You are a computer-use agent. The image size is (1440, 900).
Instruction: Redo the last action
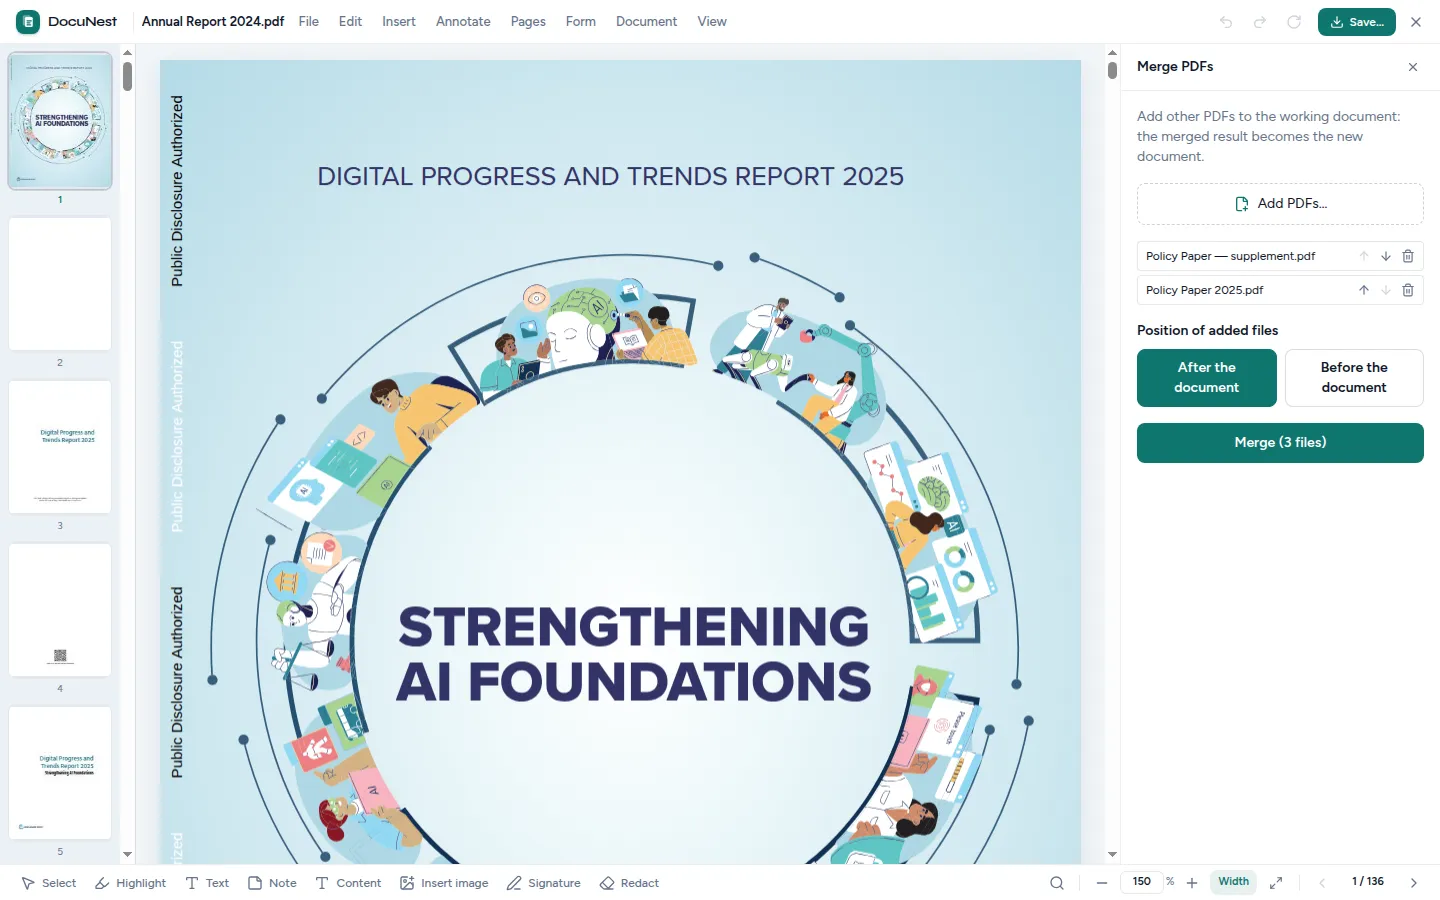(1260, 22)
